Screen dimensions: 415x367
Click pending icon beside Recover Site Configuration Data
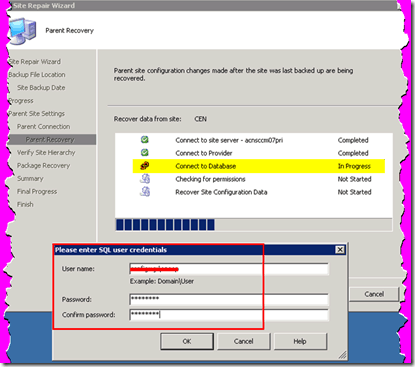145,192
